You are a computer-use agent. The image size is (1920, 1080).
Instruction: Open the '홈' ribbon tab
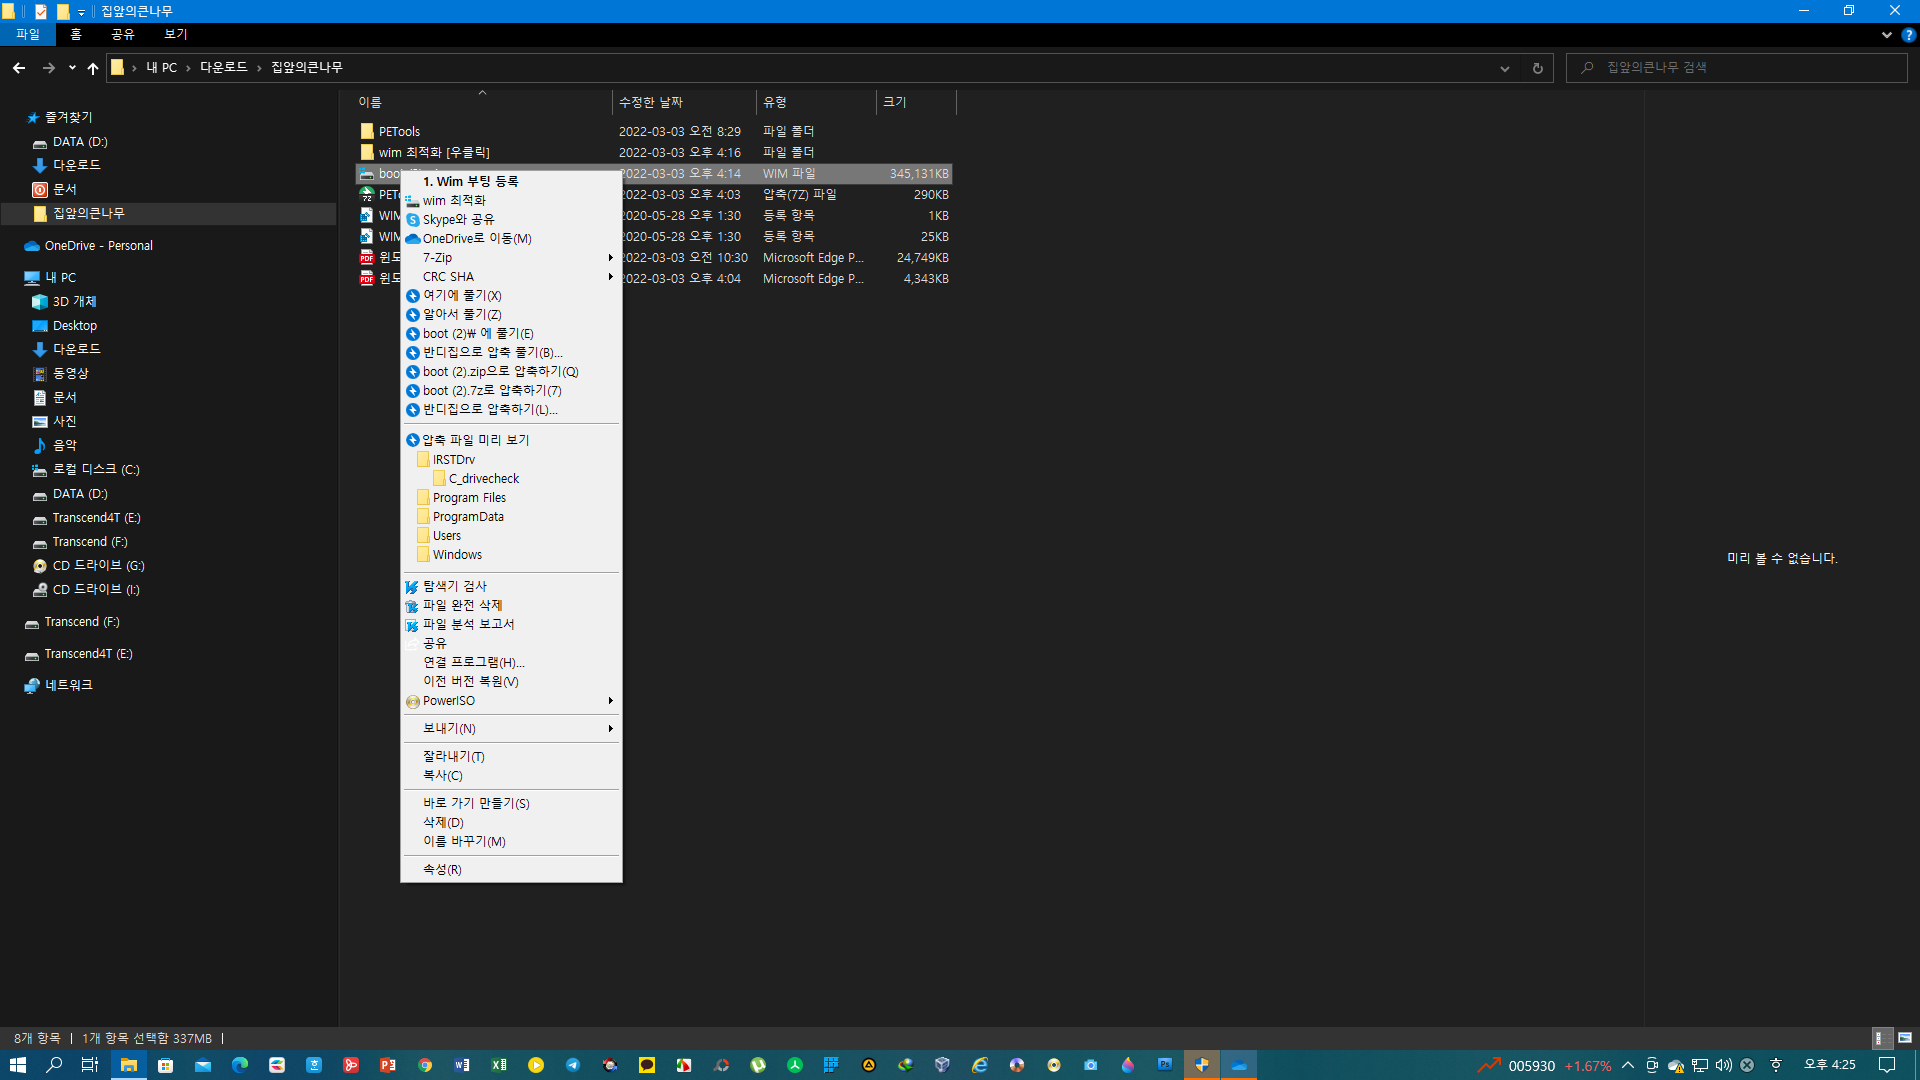pos(76,34)
